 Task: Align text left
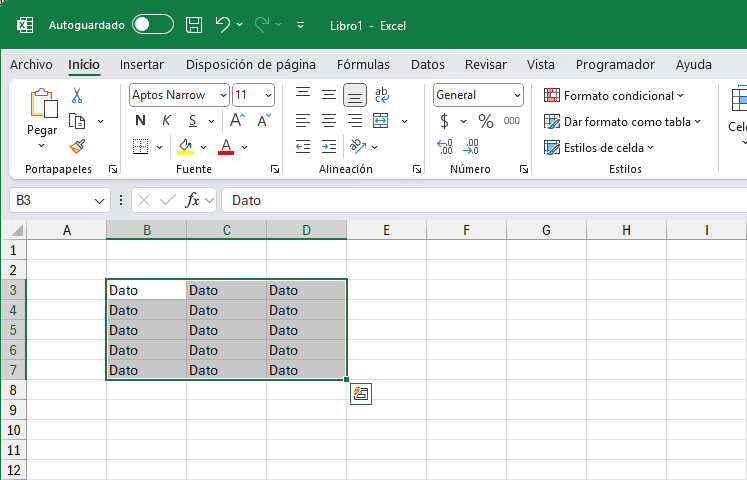pyautogui.click(x=303, y=120)
